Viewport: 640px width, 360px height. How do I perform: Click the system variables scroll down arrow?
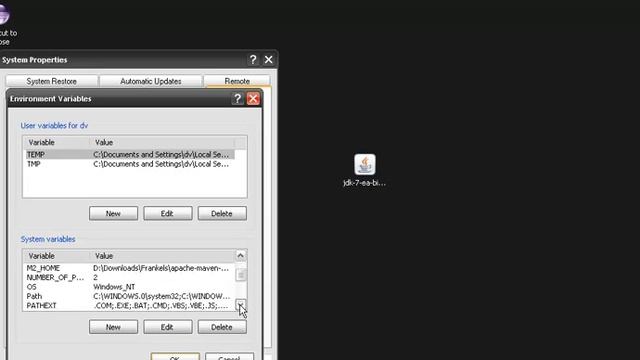pos(241,304)
